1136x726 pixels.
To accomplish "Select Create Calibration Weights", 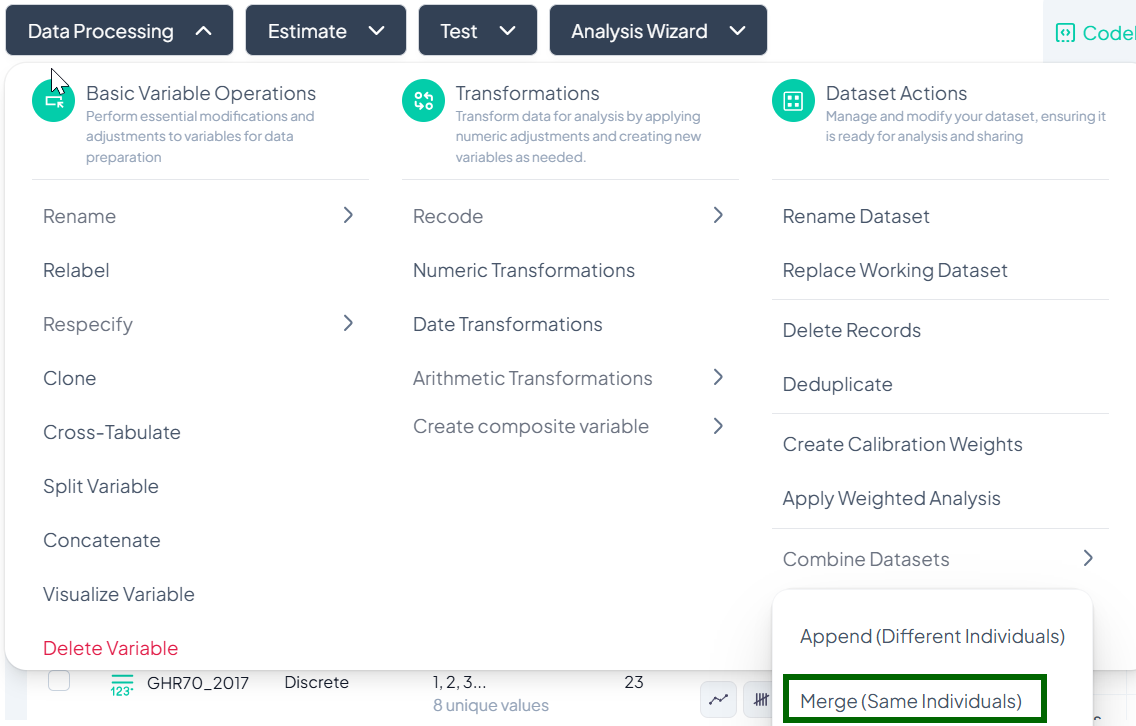I will (x=902, y=444).
